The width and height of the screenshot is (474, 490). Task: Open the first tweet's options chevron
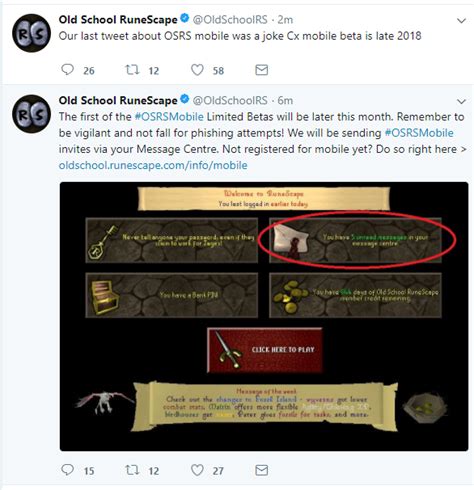[x=461, y=21]
